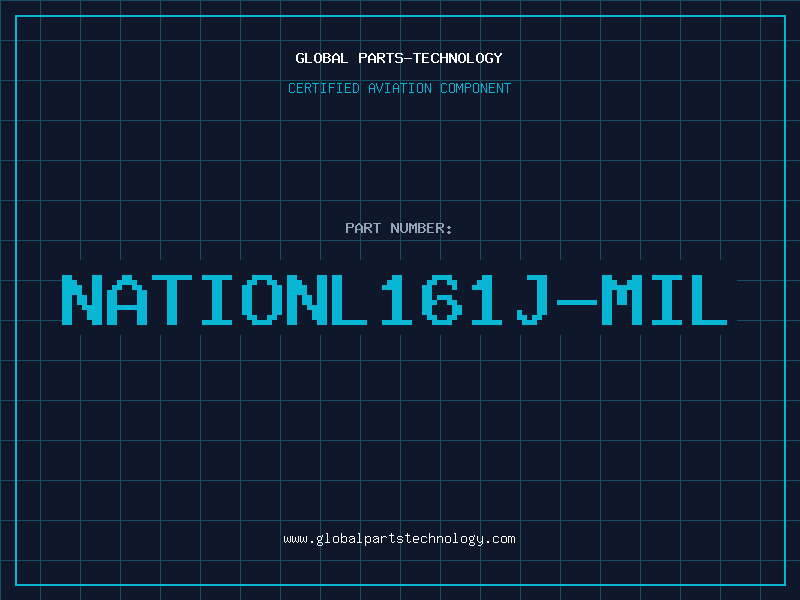The image size is (800, 600).
Task: Click the GLOBAL PARTS-TECHNOLOGY heading
Action: pyautogui.click(x=399, y=58)
